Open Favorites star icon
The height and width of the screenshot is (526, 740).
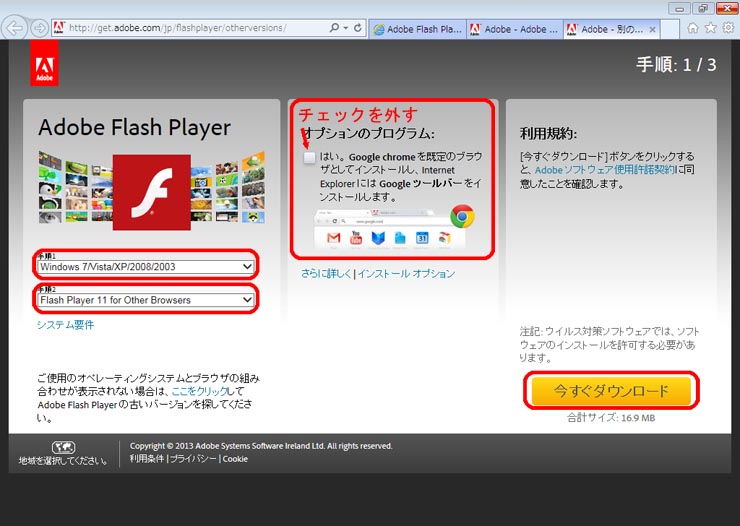710,28
